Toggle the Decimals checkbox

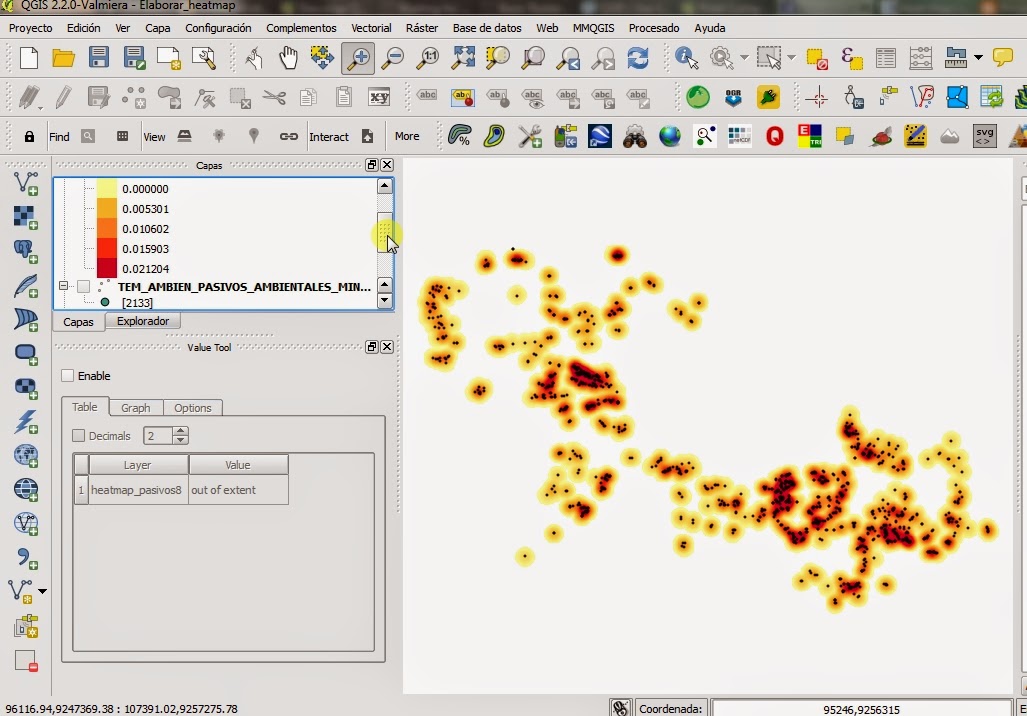click(x=79, y=436)
